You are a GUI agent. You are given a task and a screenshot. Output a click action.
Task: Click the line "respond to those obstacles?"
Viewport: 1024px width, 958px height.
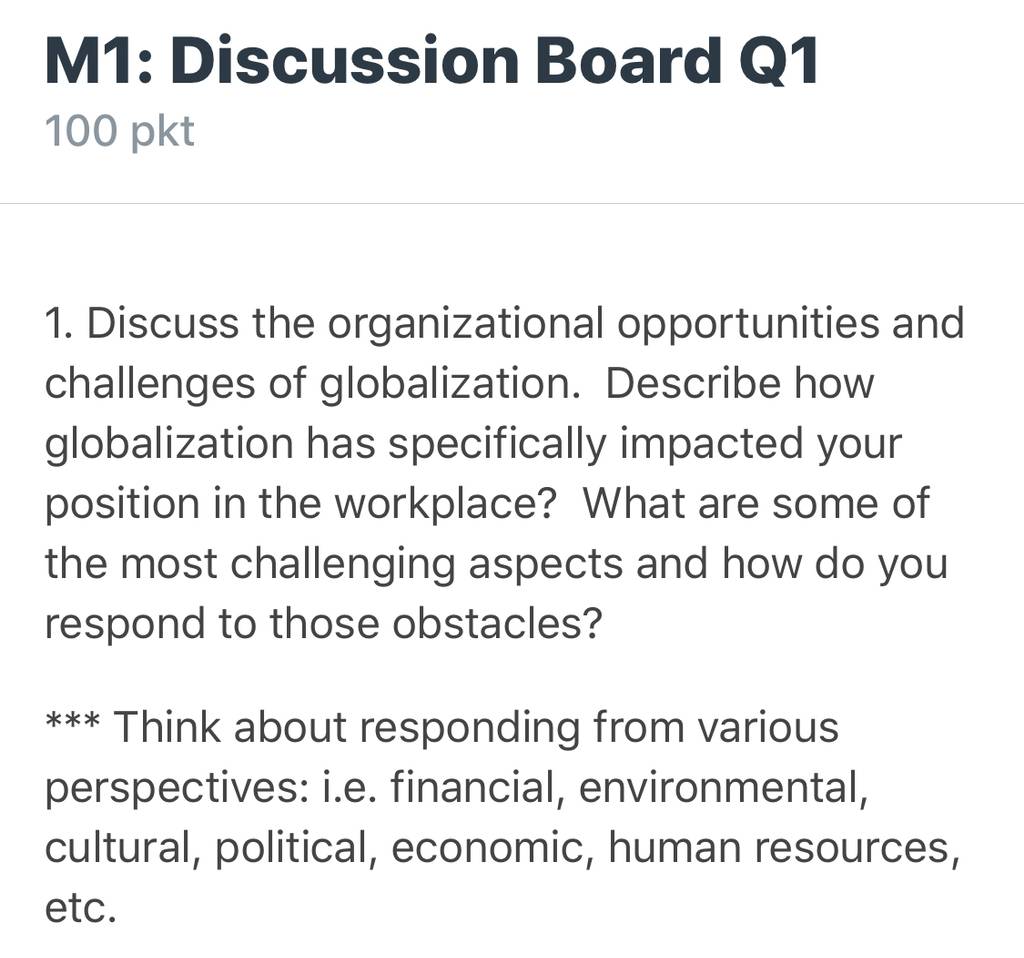323,624
